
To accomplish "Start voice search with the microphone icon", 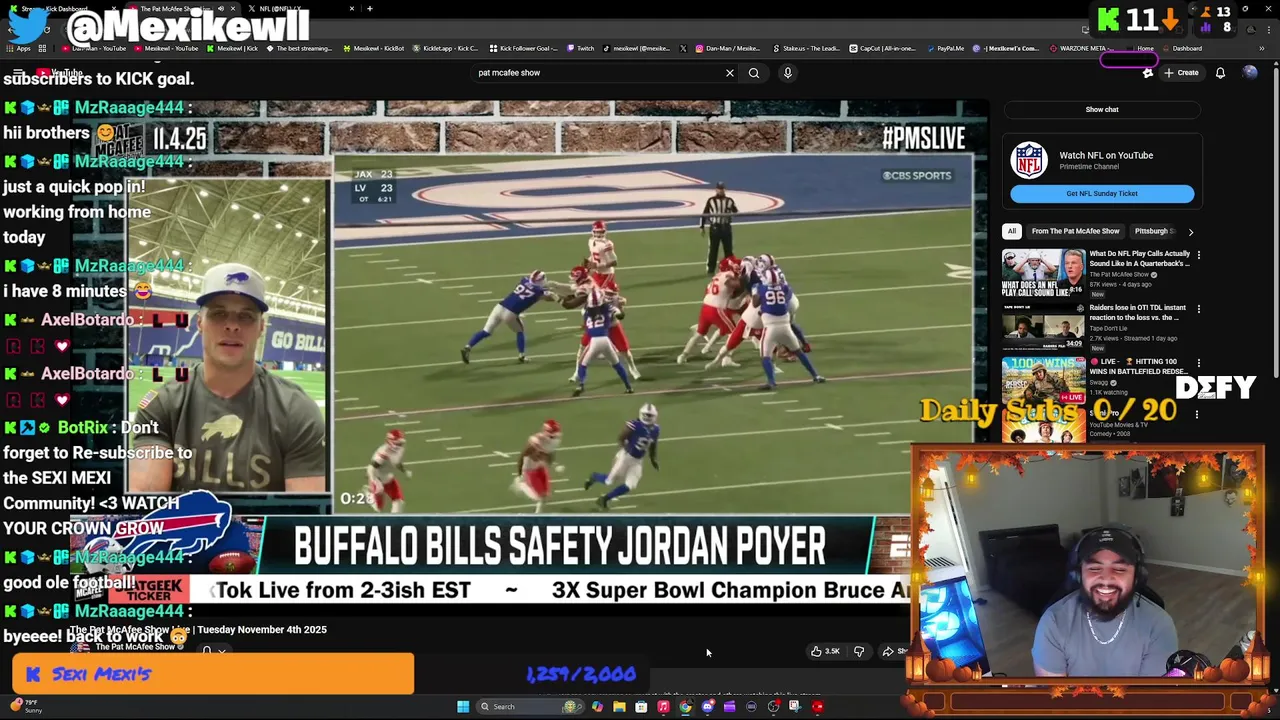I will 788,73.
